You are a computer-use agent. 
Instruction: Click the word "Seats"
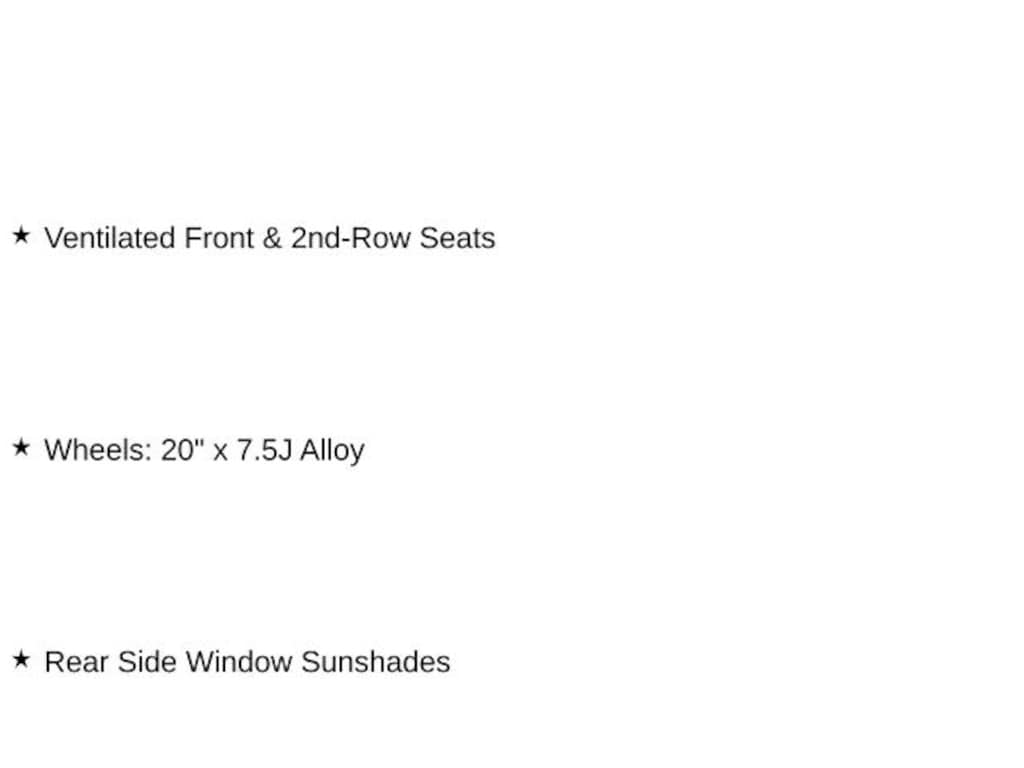coord(457,238)
